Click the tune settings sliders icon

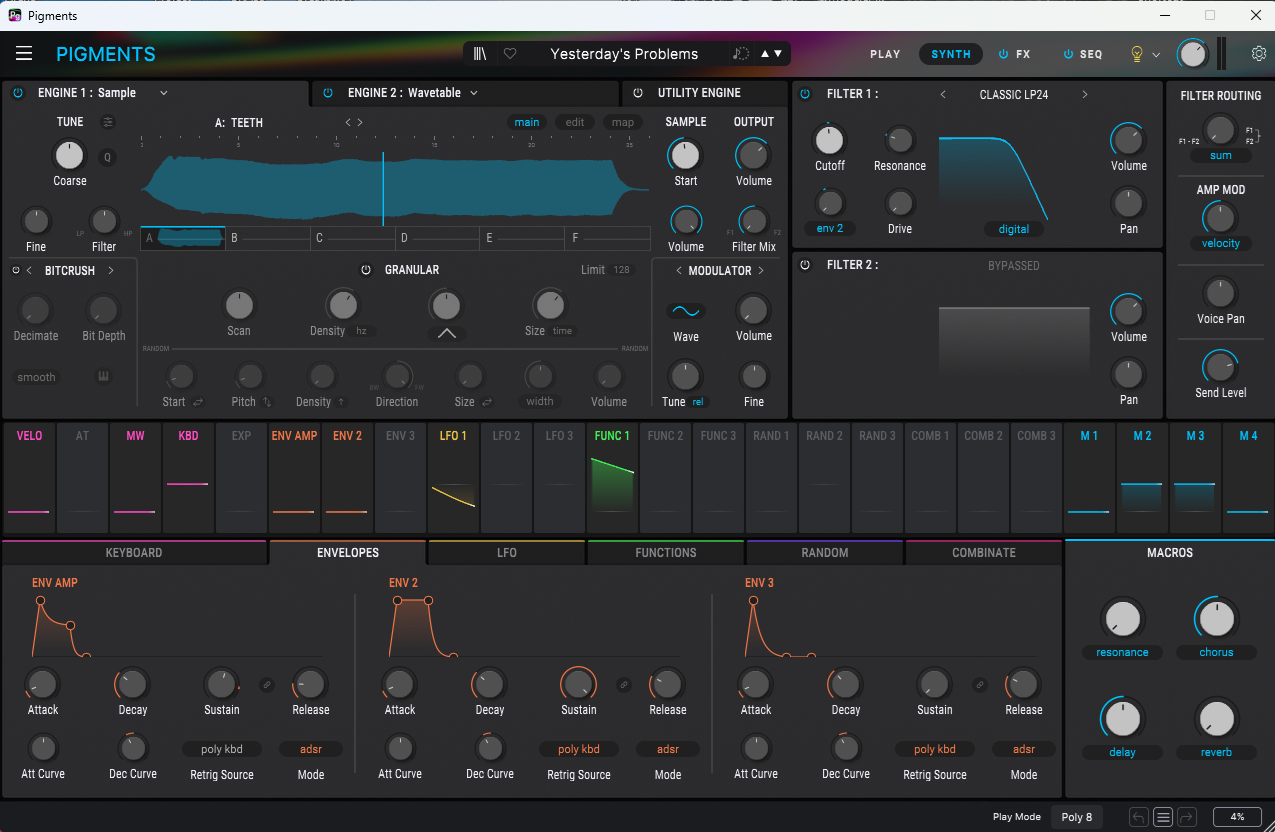coord(108,122)
